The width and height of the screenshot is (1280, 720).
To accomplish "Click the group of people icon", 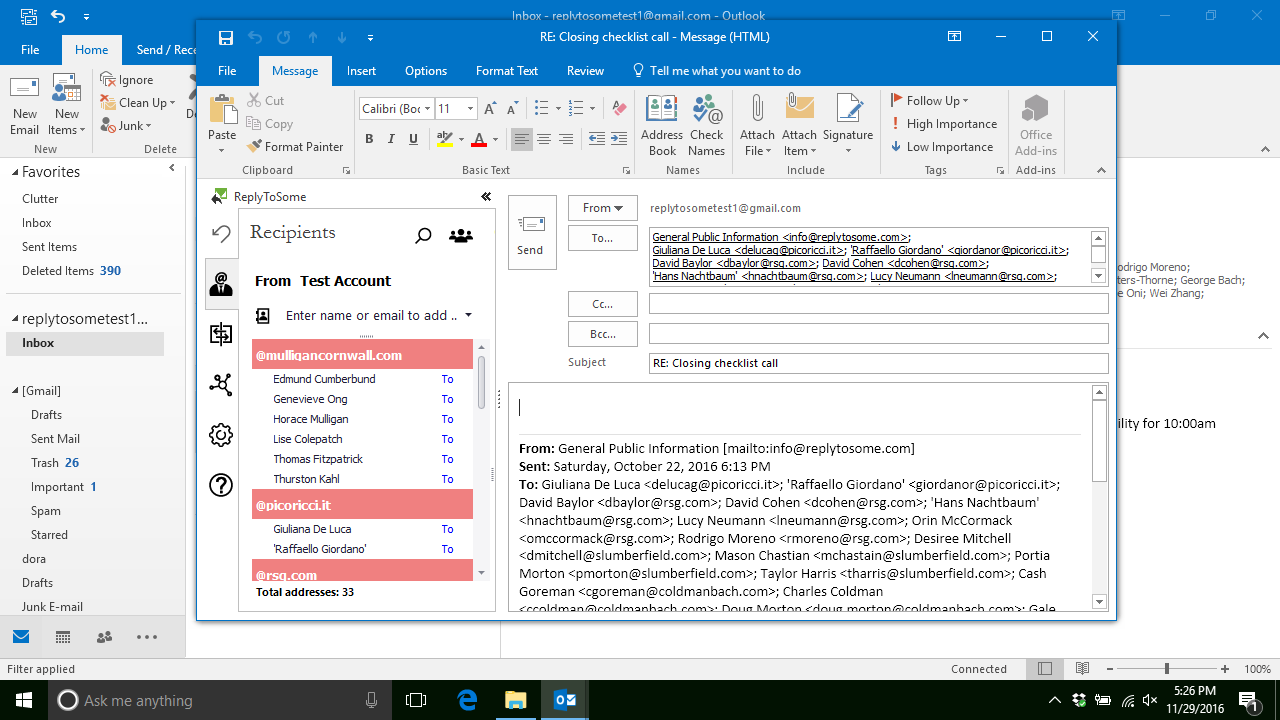I will click(x=461, y=236).
